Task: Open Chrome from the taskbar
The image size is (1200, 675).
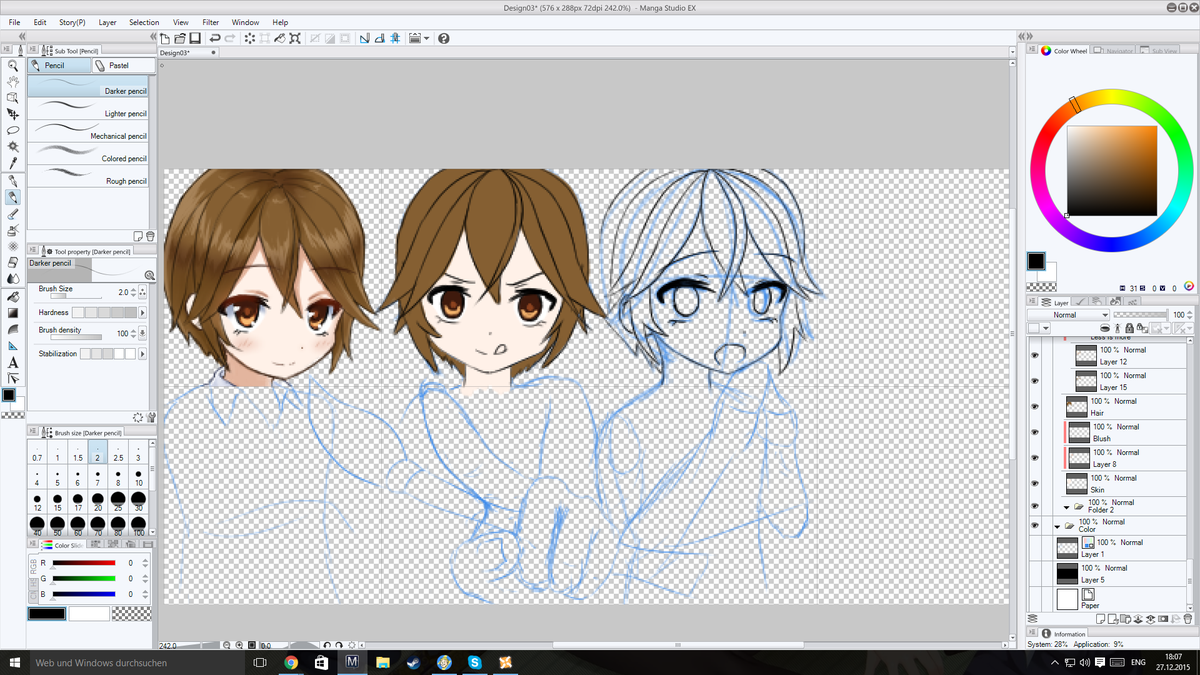Action: click(x=291, y=662)
